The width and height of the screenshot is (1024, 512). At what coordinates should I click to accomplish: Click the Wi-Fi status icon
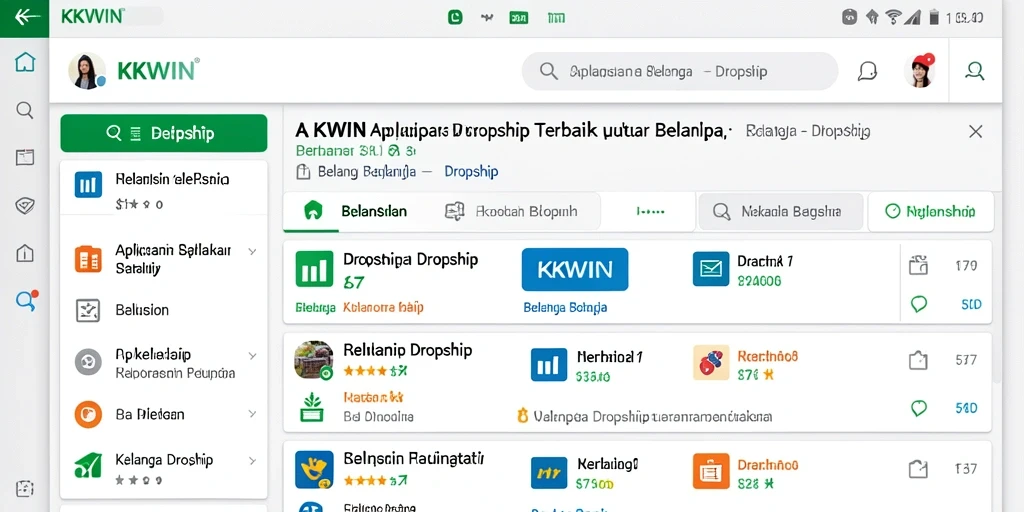click(893, 17)
